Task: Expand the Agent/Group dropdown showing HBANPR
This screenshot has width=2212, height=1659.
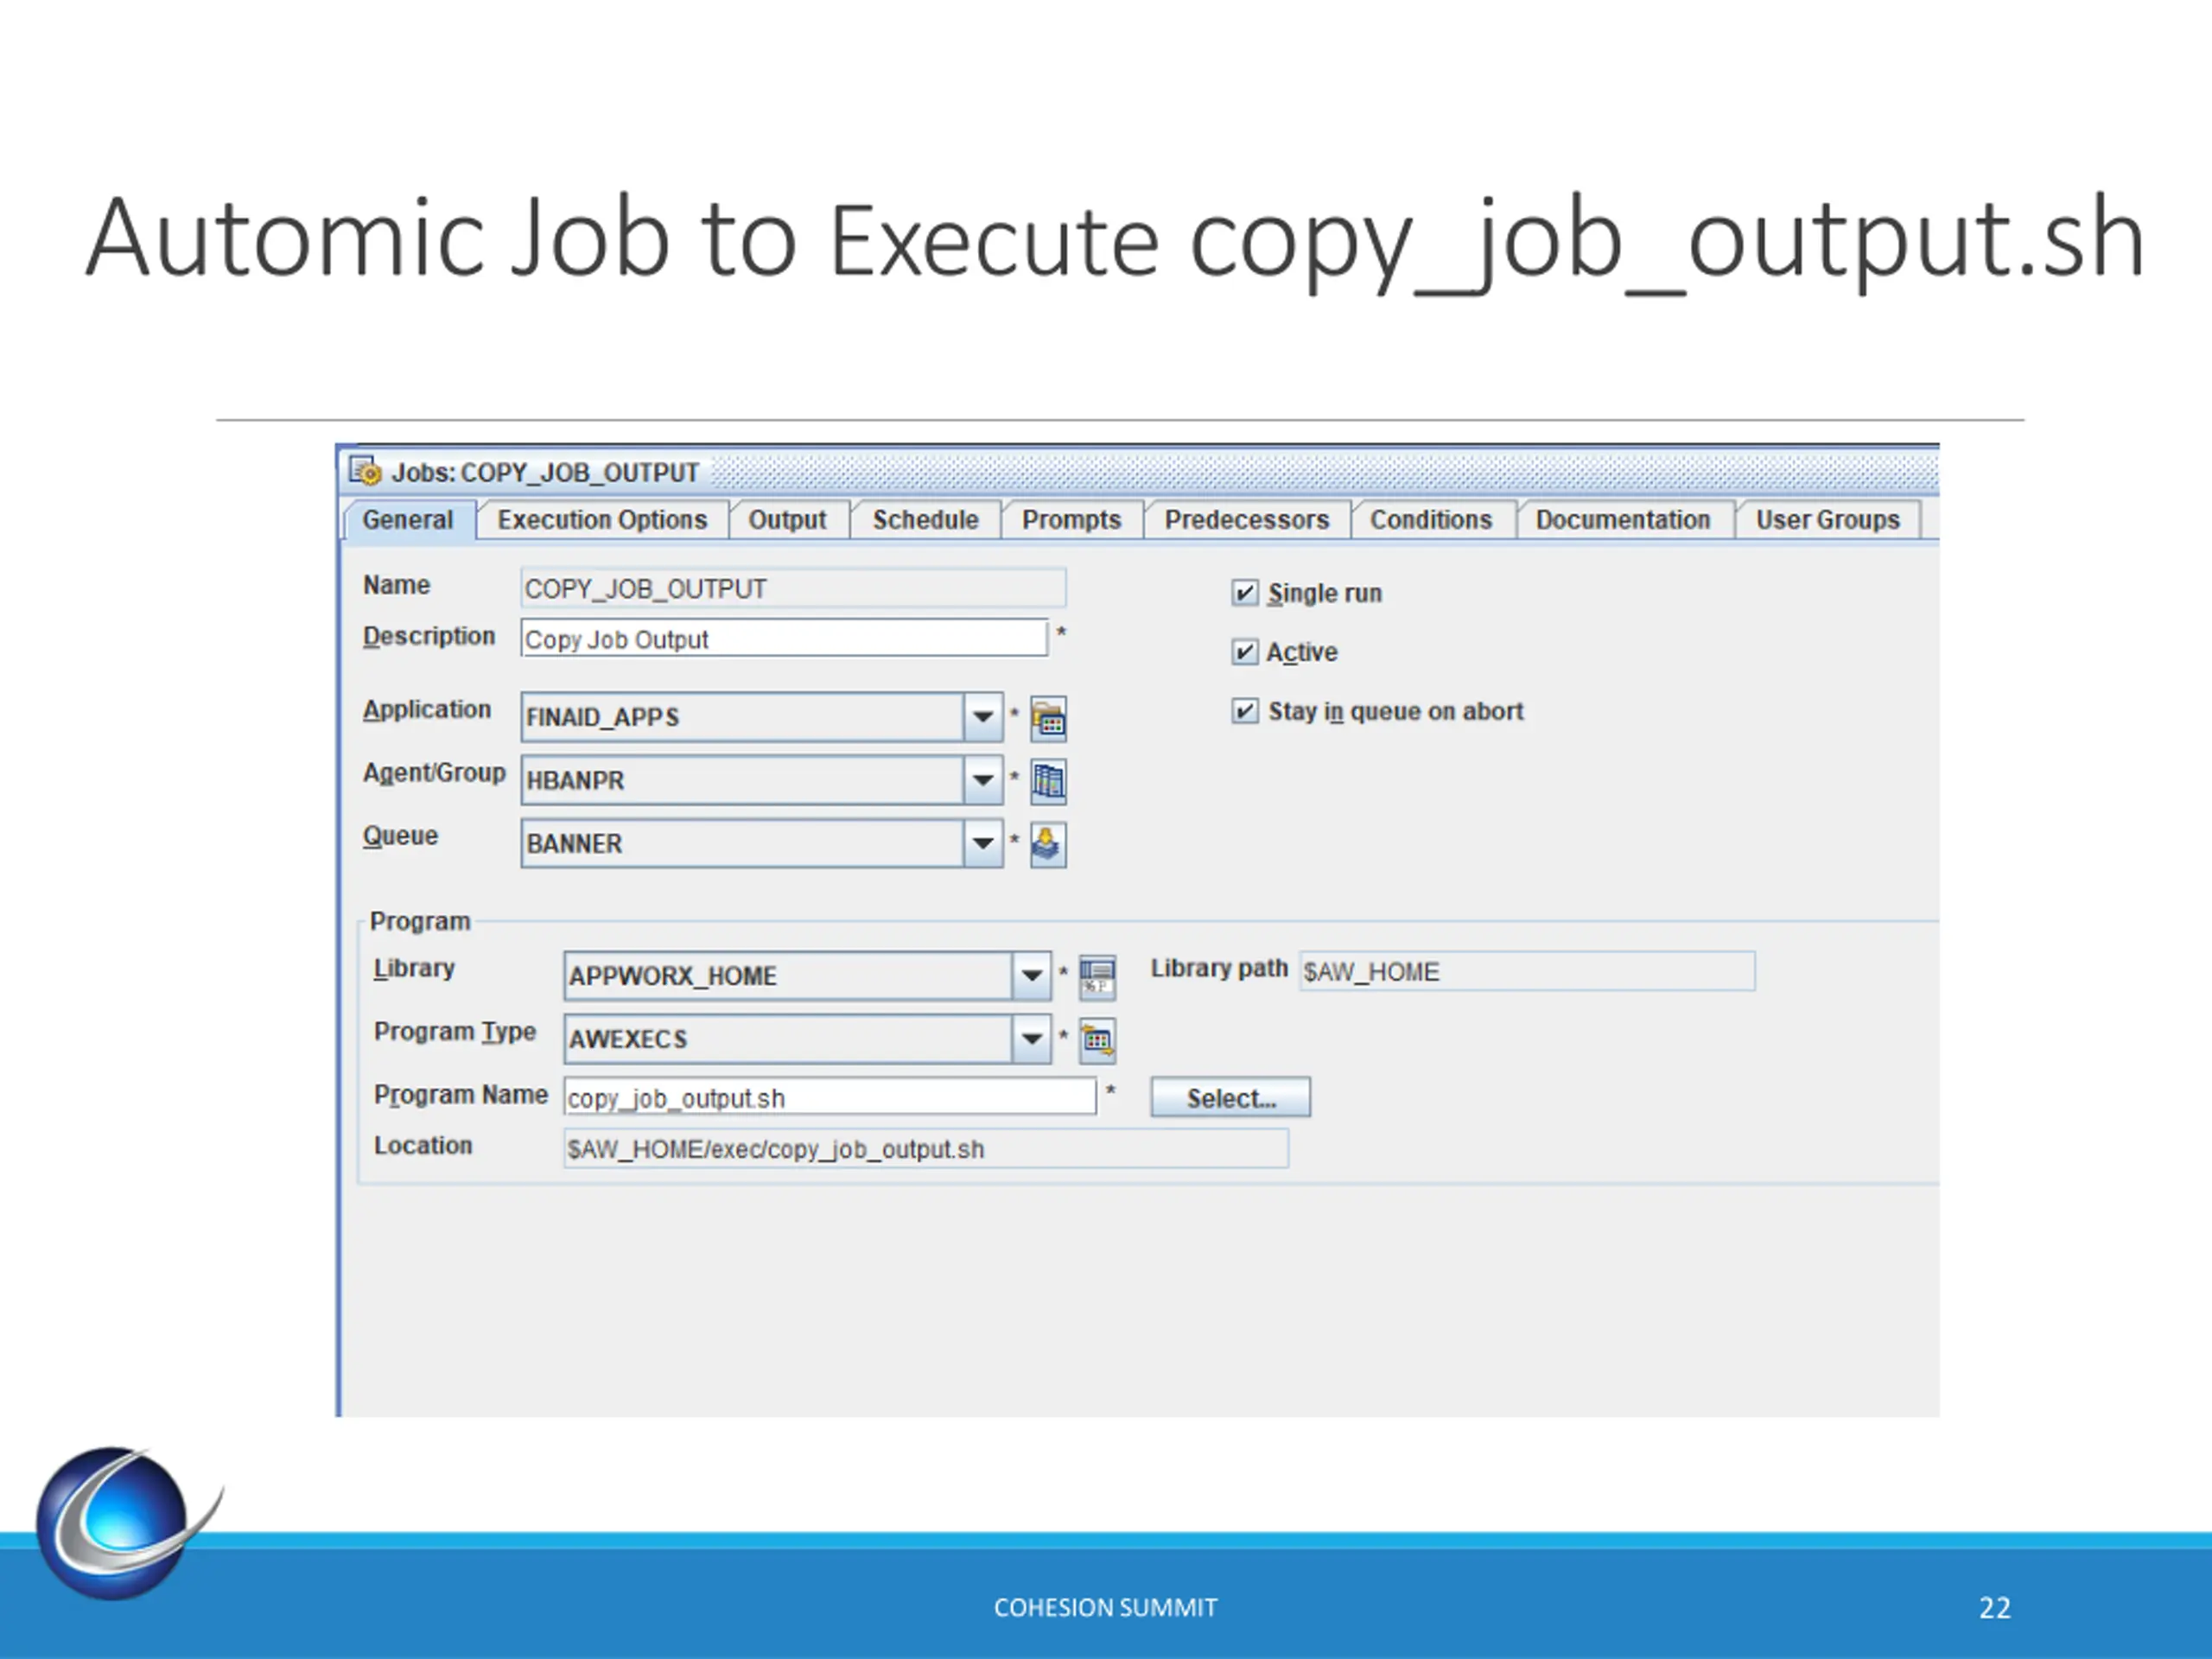Action: (983, 780)
